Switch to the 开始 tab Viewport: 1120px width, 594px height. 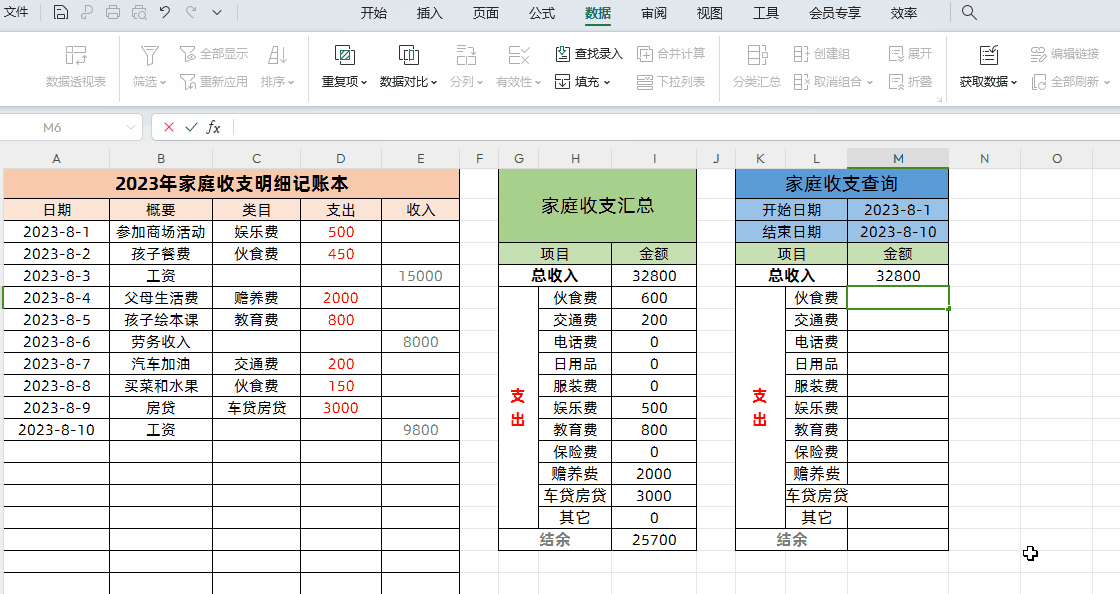tap(374, 13)
